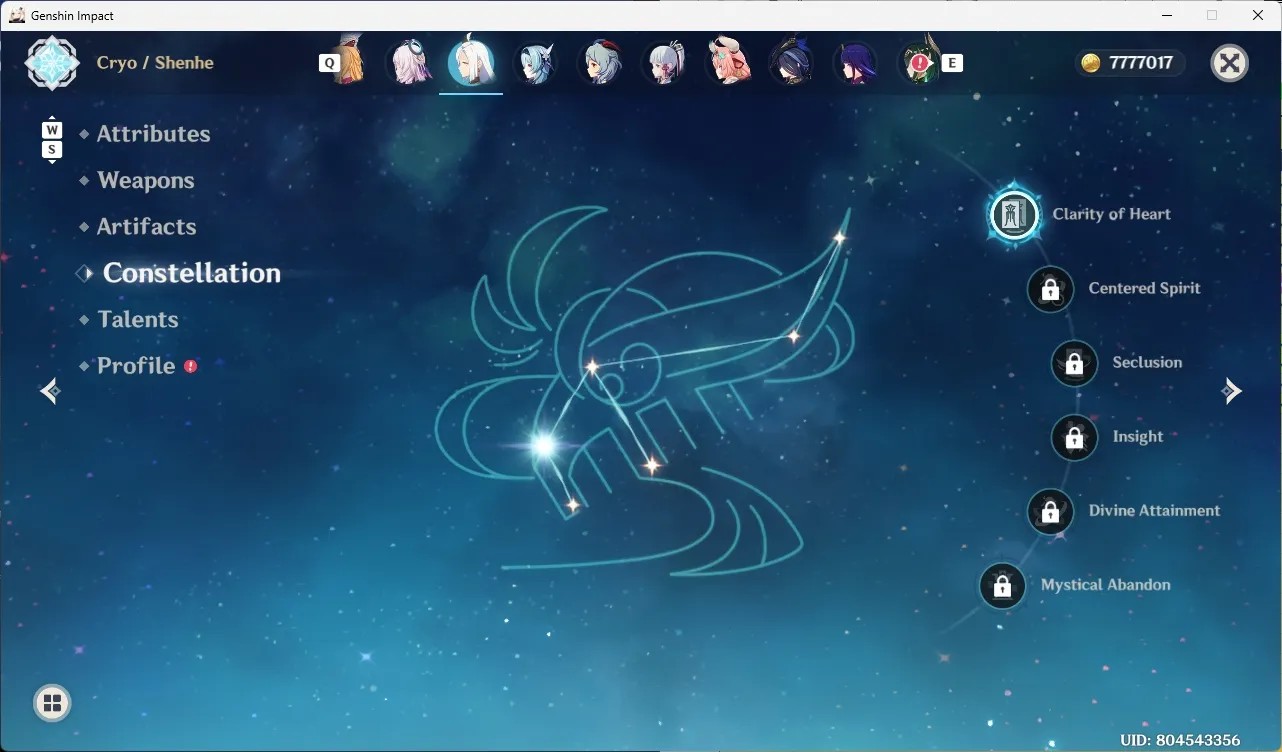The image size is (1282, 752).
Task: Click the Cryo snowflake element icon
Action: coord(52,63)
